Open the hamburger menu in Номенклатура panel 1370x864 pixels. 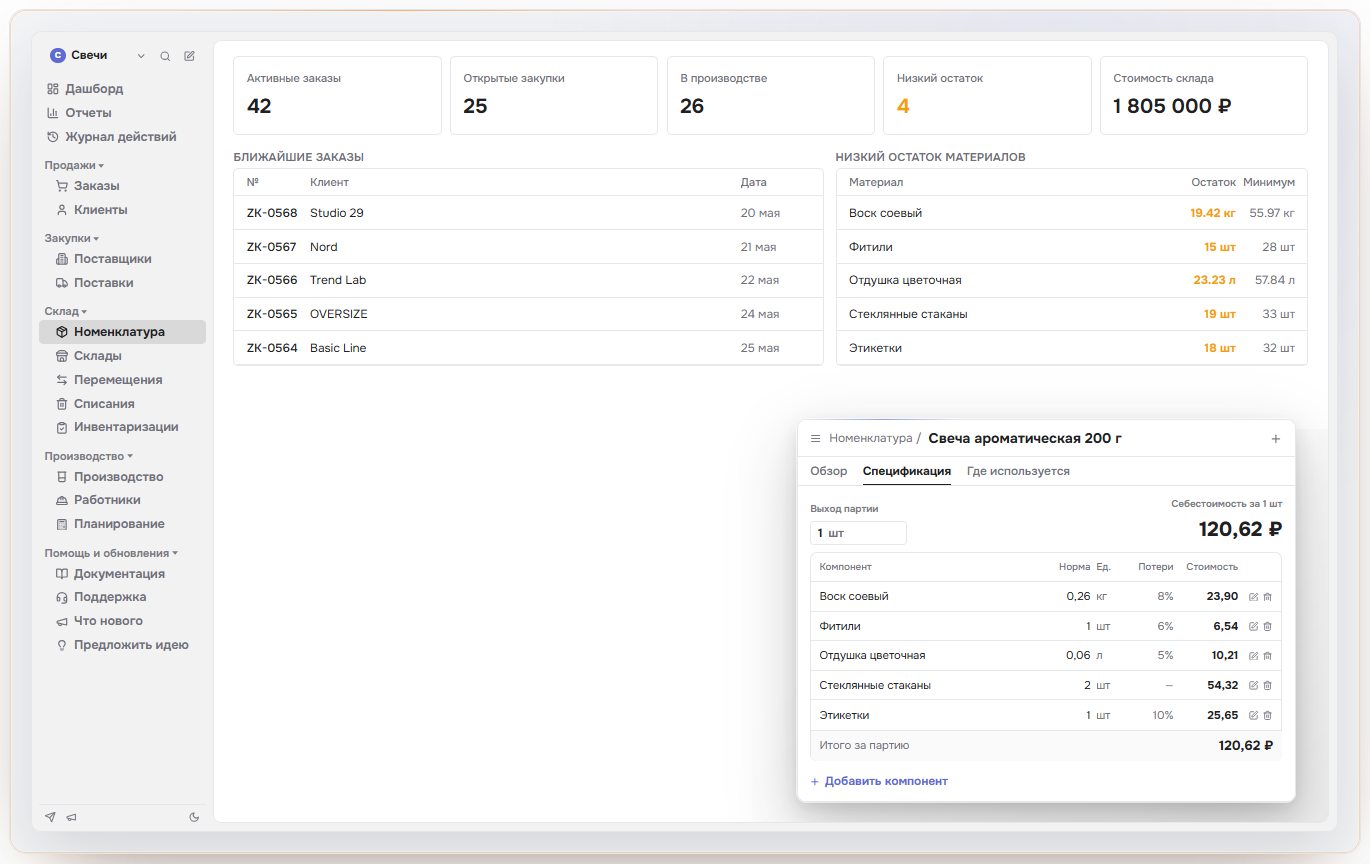815,438
